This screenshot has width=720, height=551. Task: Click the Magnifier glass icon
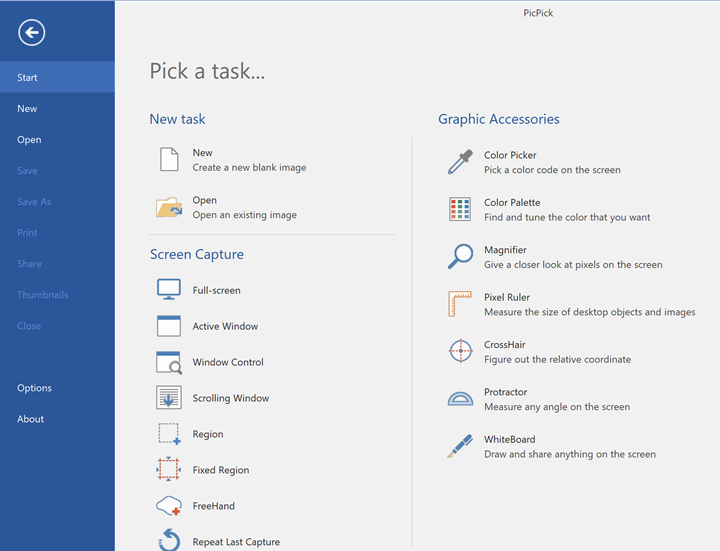(460, 256)
